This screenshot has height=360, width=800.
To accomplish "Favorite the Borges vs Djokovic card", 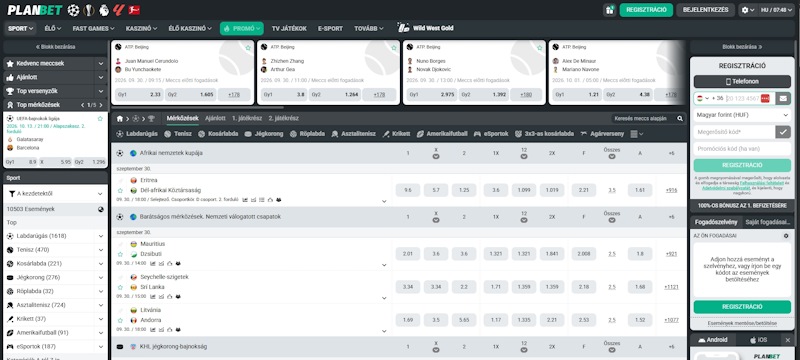I will click(x=540, y=47).
